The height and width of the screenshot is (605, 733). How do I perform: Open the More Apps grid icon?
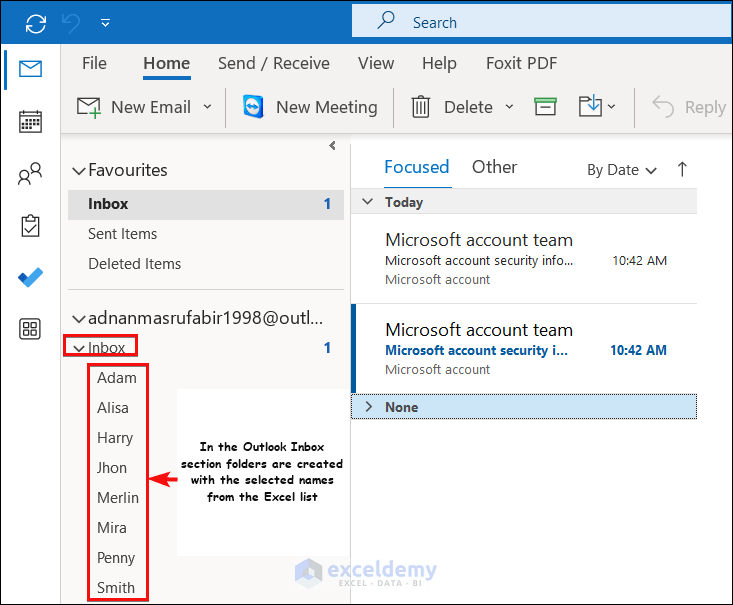tap(30, 329)
